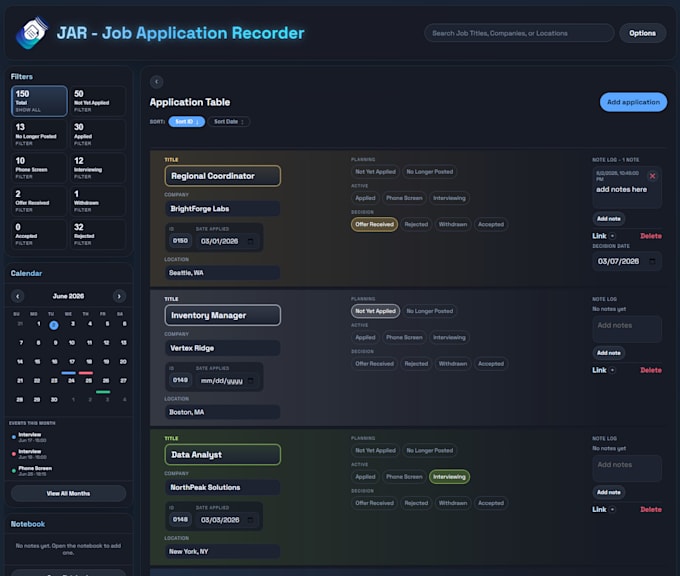
Task: Click the June 2026 month label
Action: [x=69, y=296]
